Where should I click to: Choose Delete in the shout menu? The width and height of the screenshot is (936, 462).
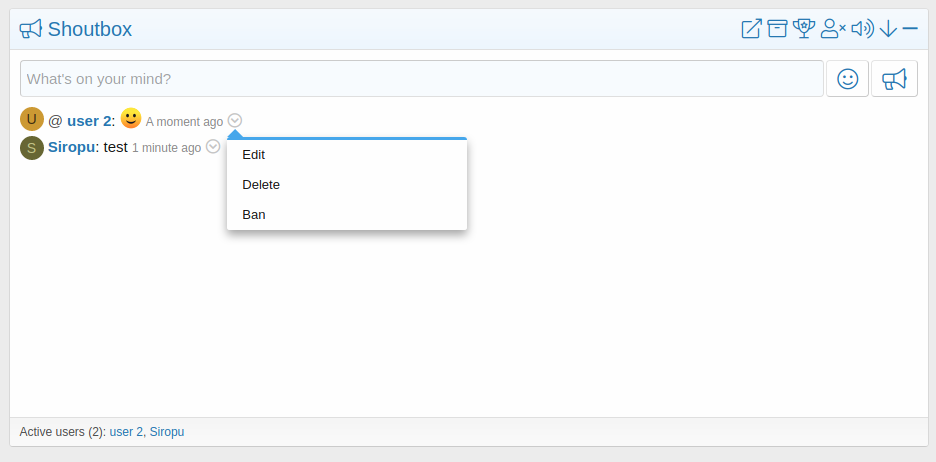point(261,185)
